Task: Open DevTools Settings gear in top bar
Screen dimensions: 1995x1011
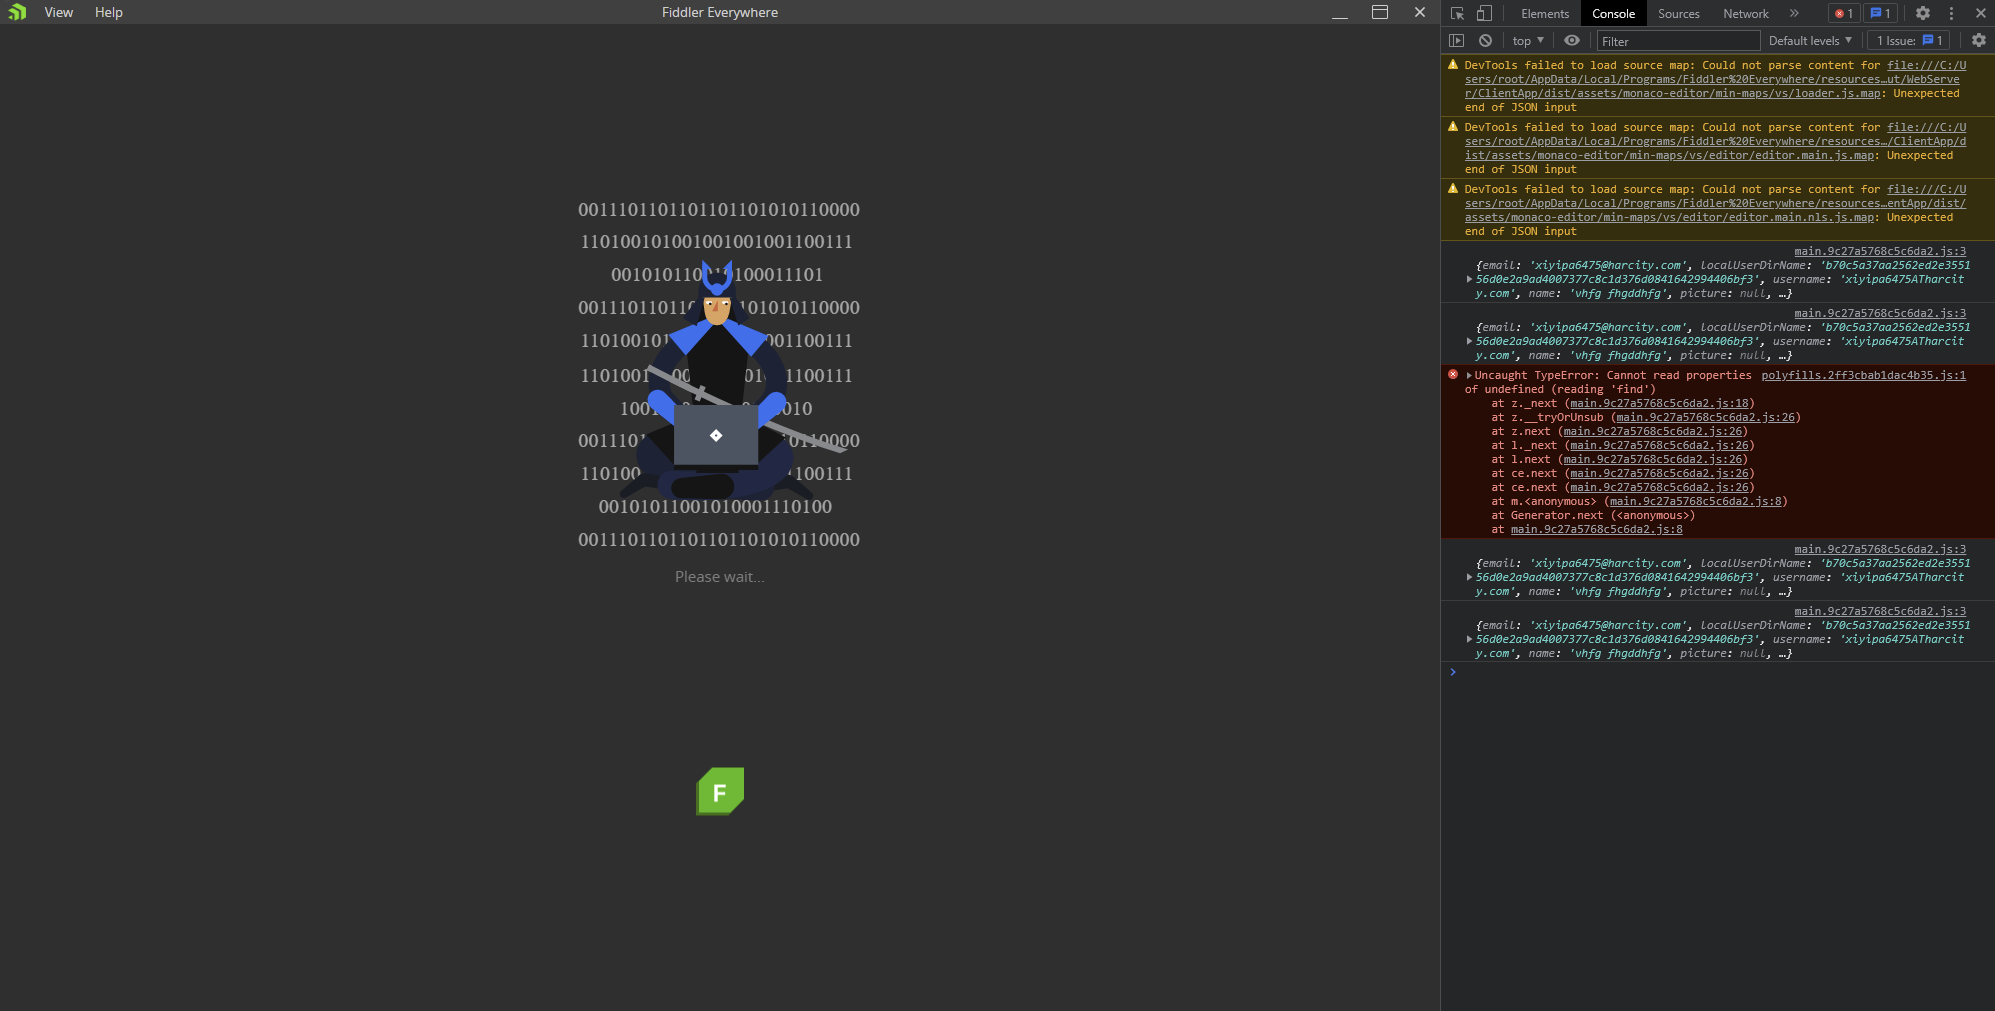Action: pos(1923,13)
